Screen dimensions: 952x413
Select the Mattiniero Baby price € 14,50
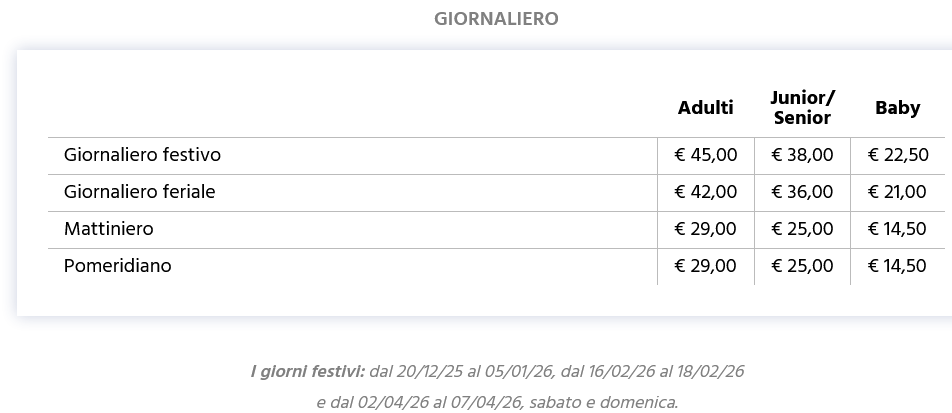click(x=897, y=229)
